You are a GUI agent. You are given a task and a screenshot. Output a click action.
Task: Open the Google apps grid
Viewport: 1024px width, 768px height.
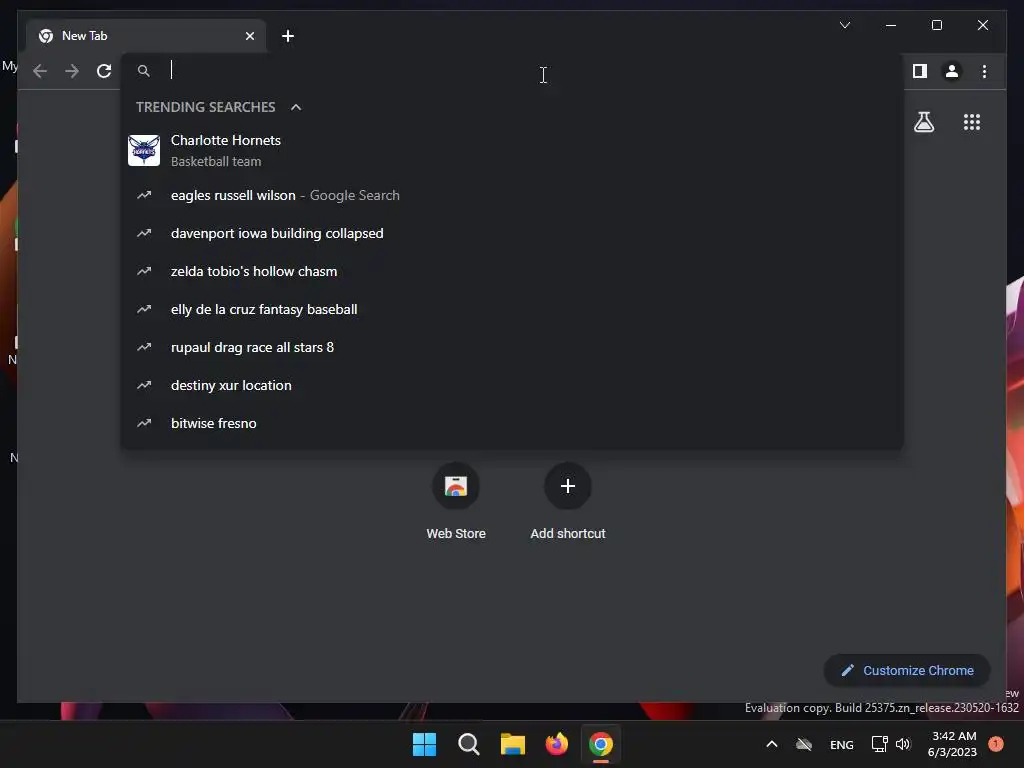[972, 122]
